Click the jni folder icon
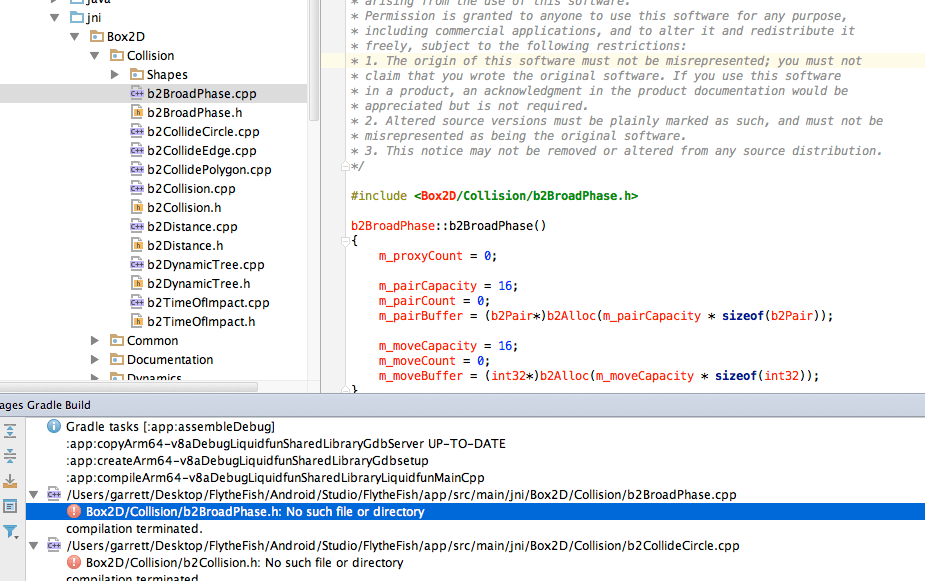Image resolution: width=925 pixels, height=581 pixels. point(77,18)
